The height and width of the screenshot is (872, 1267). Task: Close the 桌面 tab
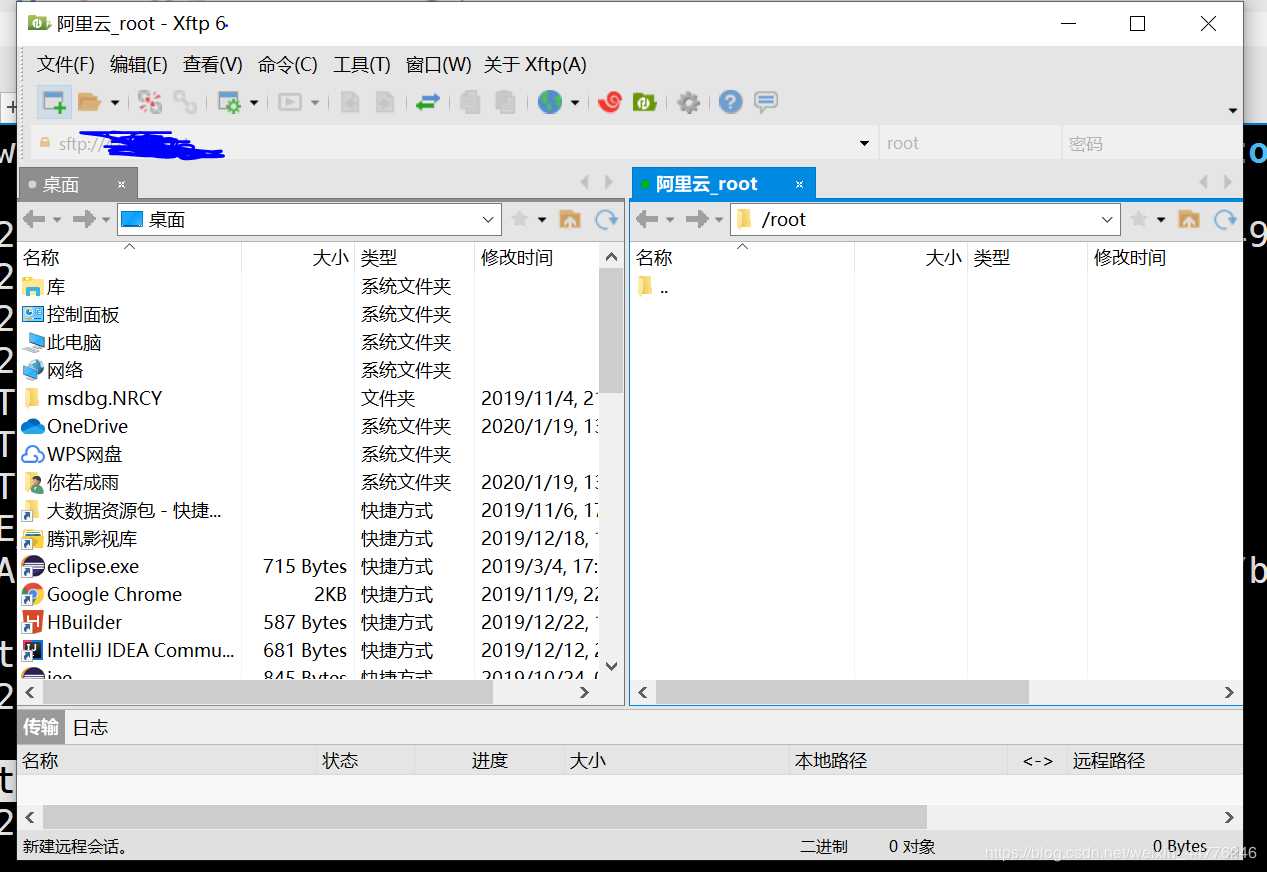(x=121, y=184)
